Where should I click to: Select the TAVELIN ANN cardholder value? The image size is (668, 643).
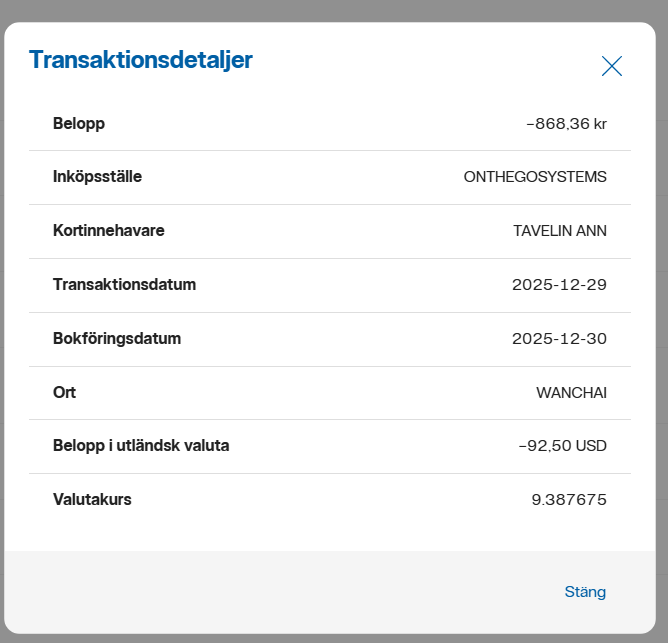pos(560,231)
